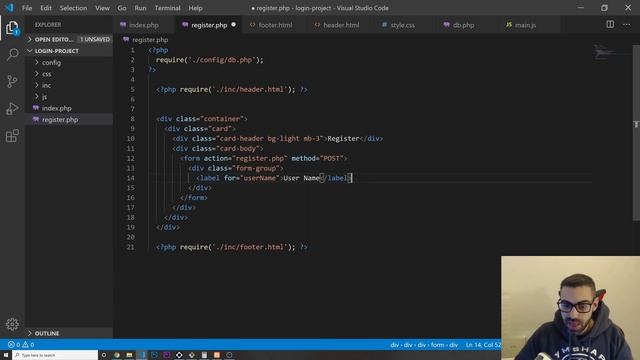The width and height of the screenshot is (640, 360).
Task: Open the Search view in activity bar
Action: (12, 54)
